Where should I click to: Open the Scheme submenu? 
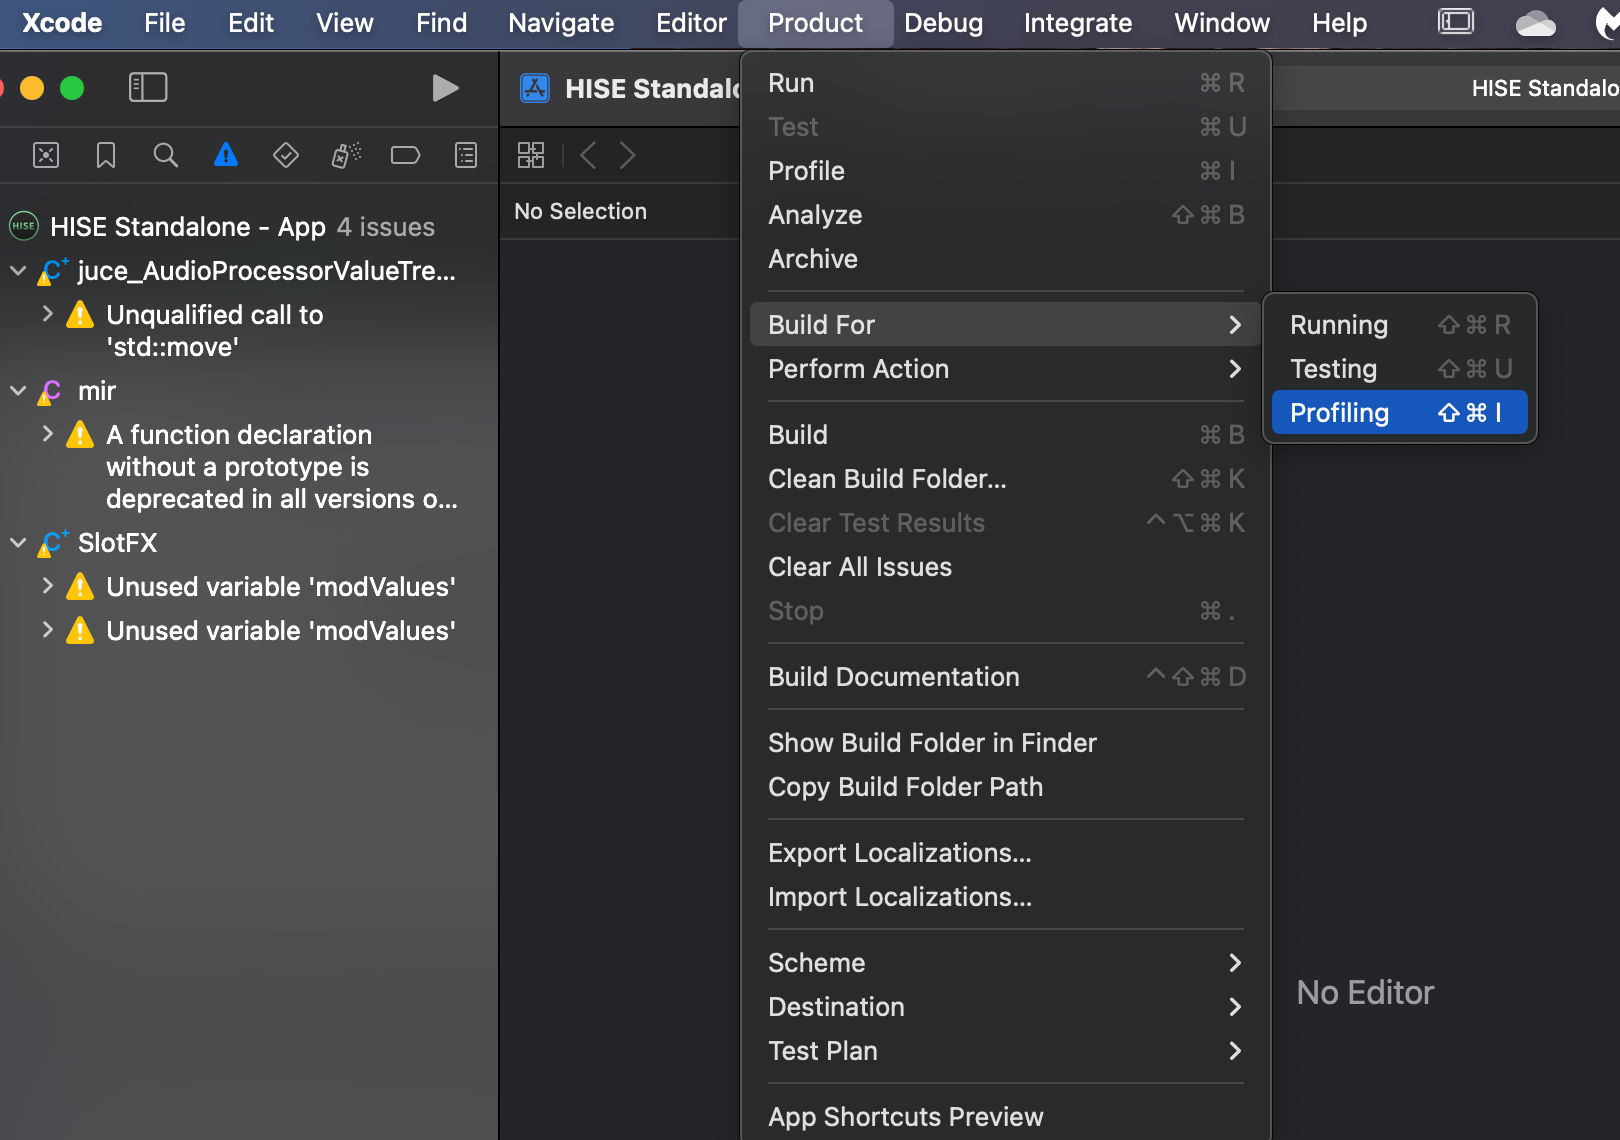point(1006,963)
